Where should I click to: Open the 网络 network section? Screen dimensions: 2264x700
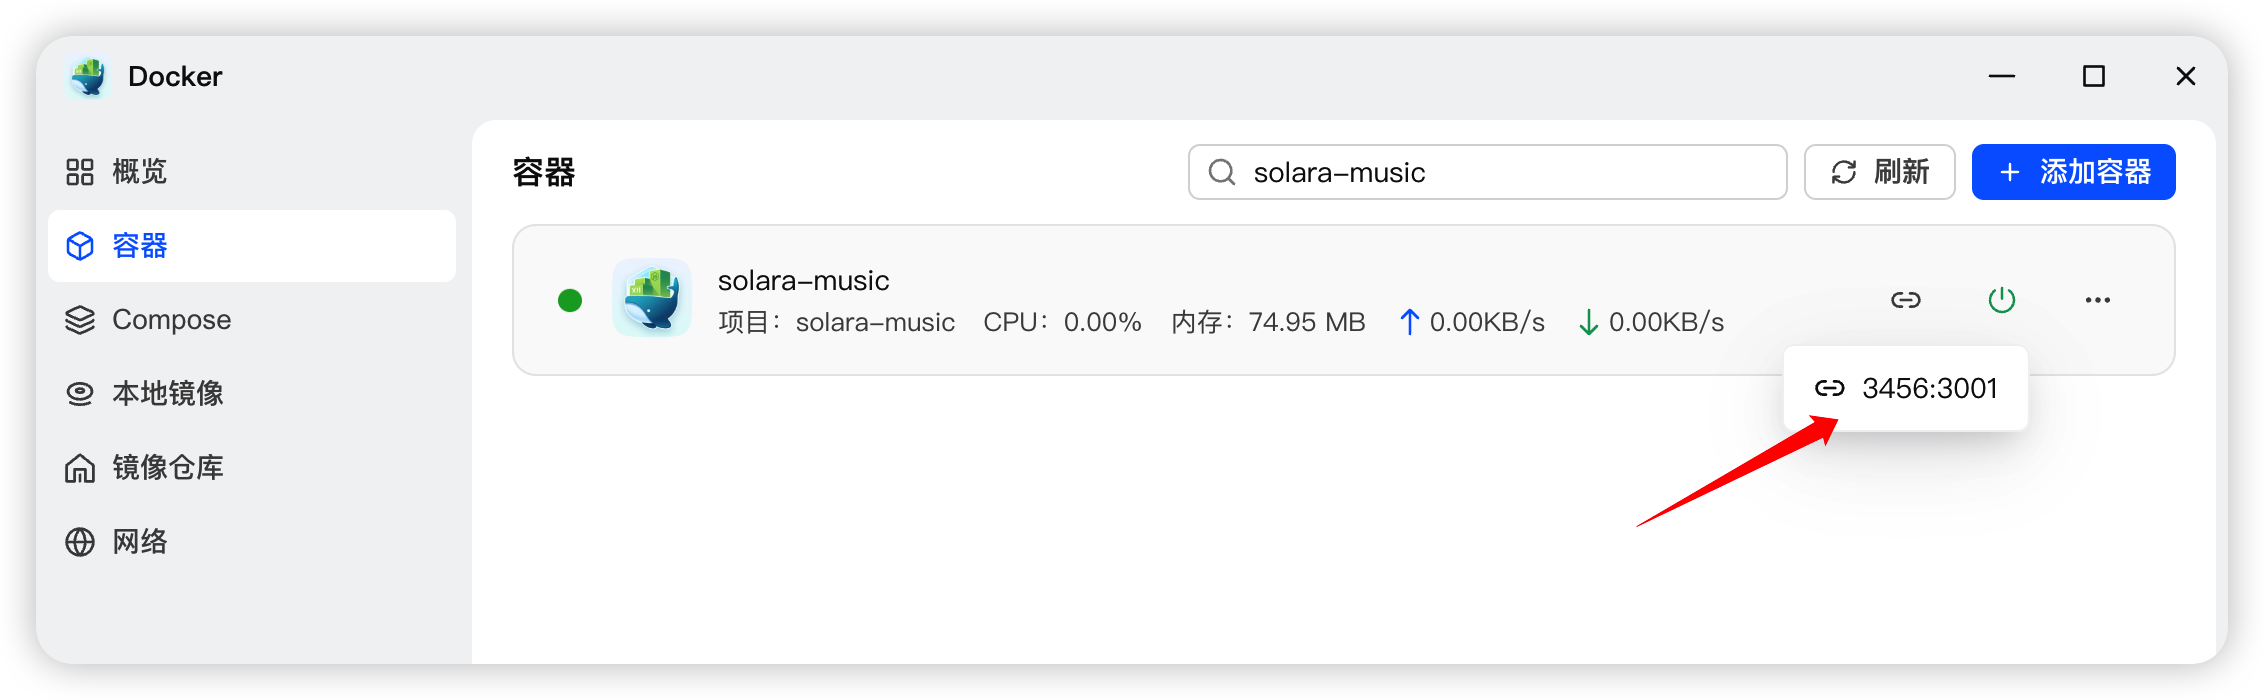pyautogui.click(x=139, y=542)
